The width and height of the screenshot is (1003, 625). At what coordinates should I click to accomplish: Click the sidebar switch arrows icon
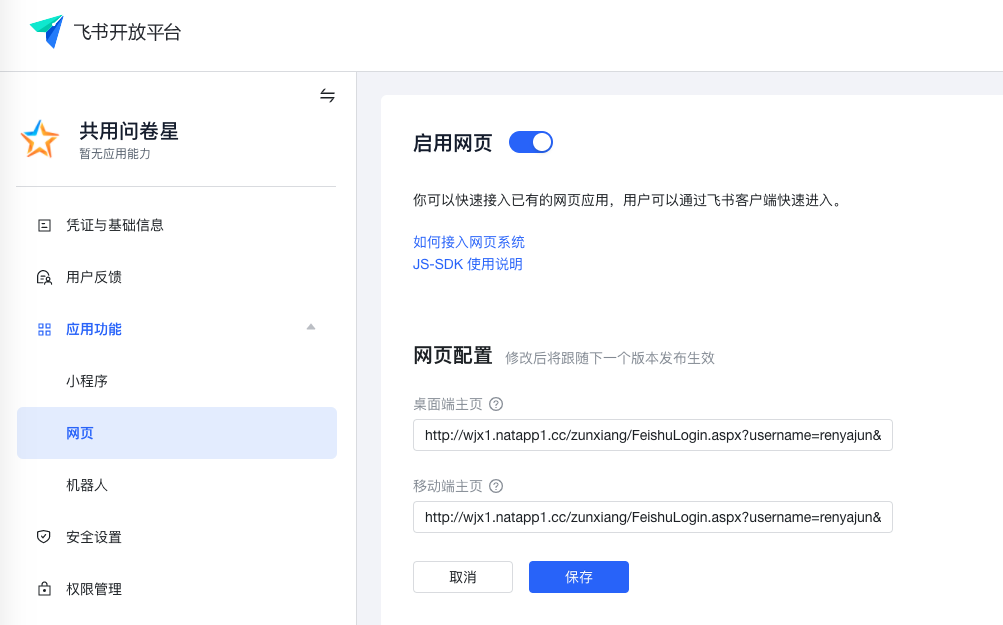pyautogui.click(x=328, y=95)
